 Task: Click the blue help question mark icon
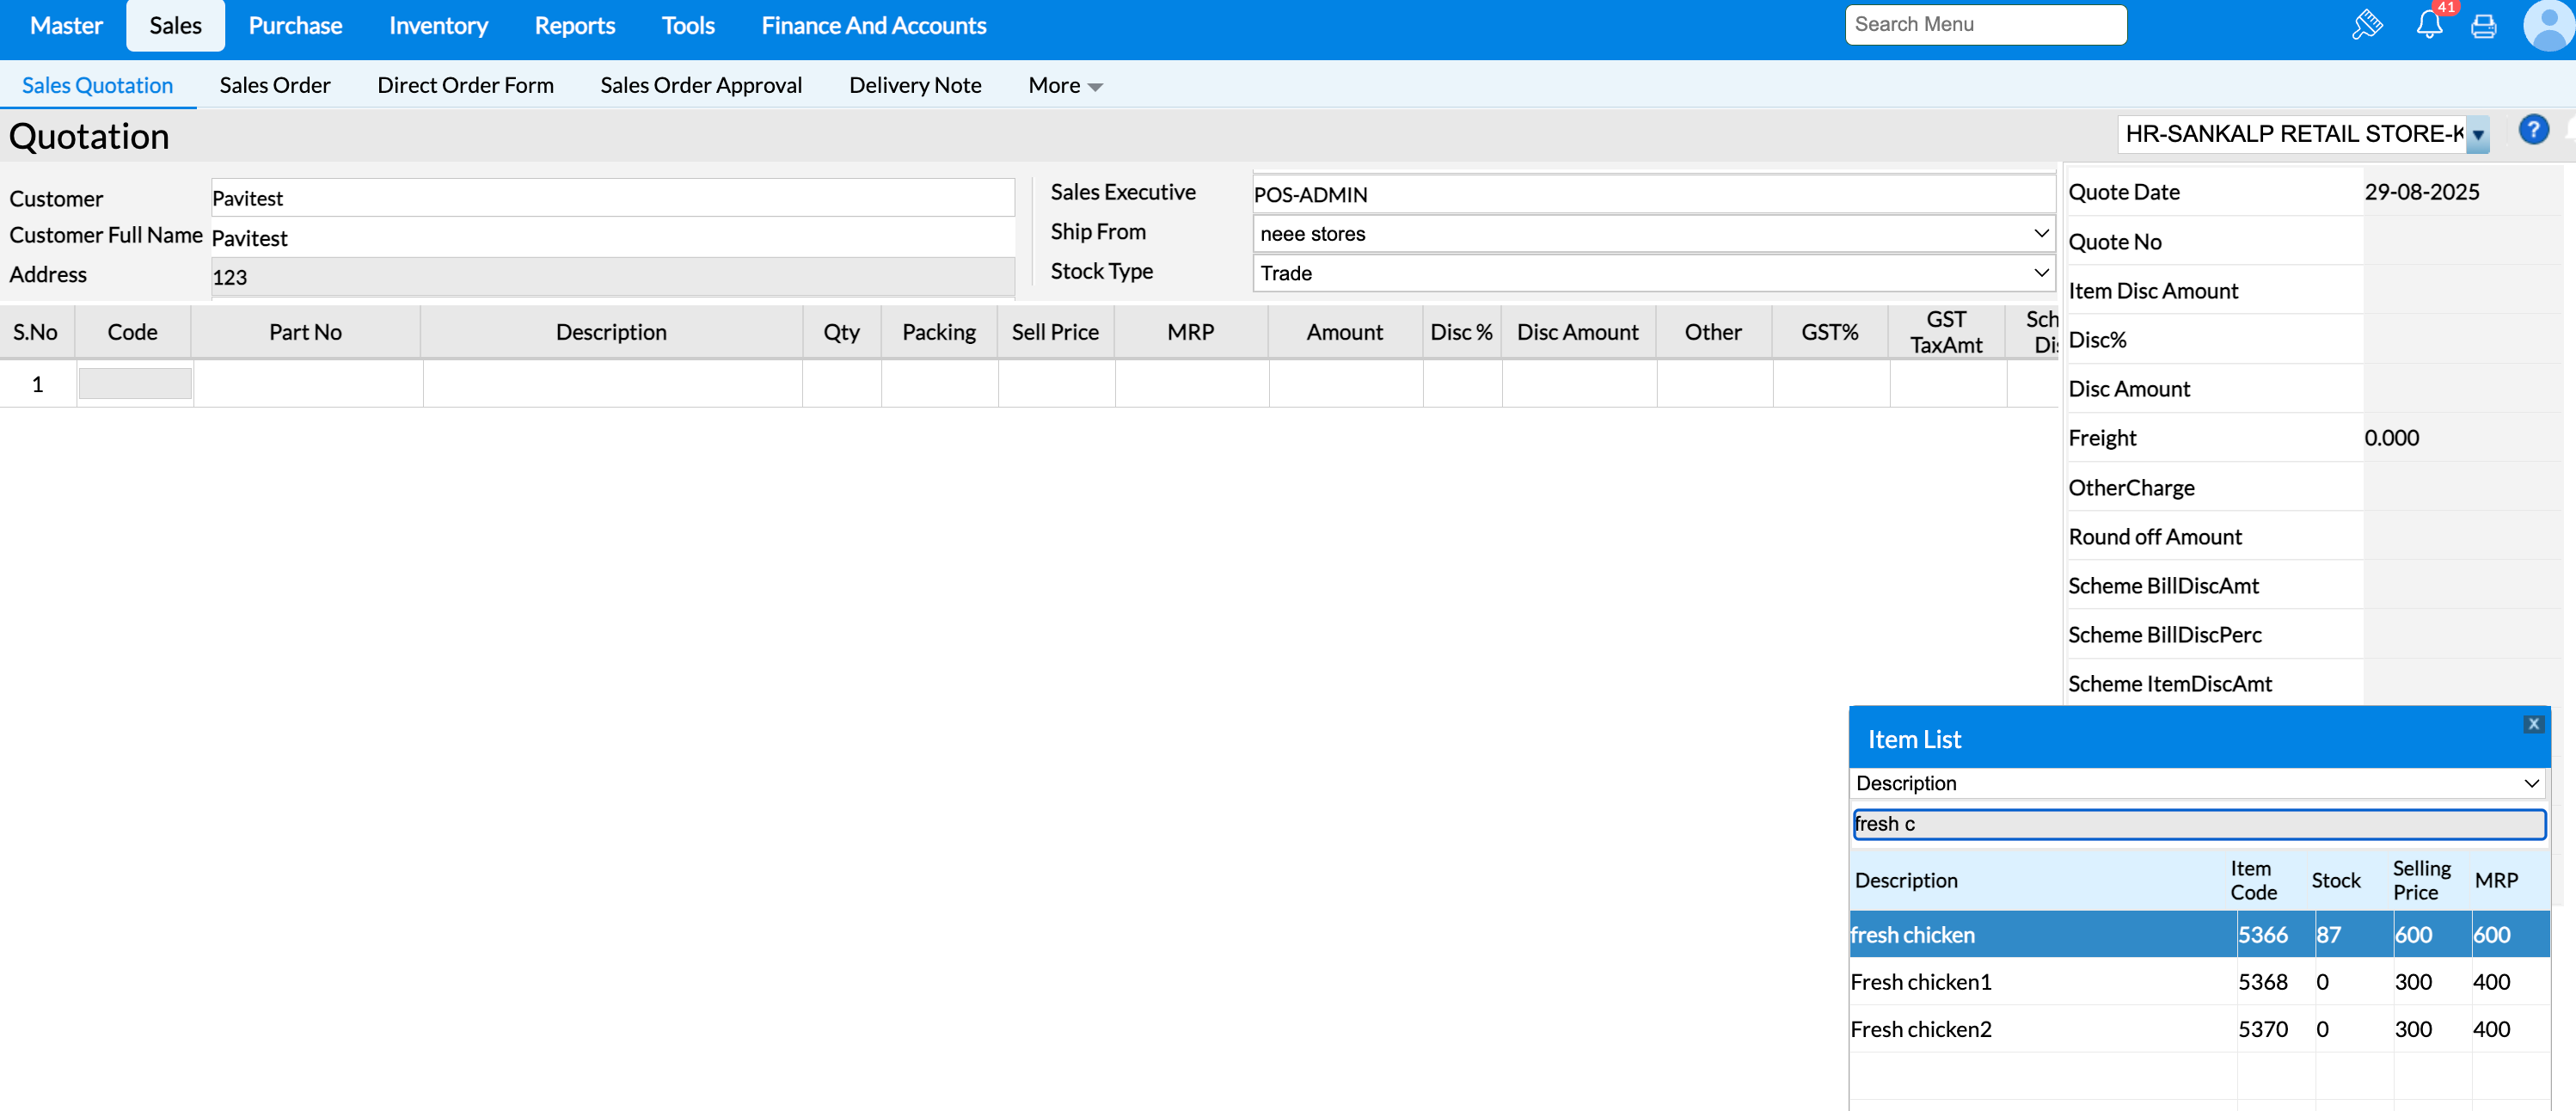click(x=2532, y=130)
